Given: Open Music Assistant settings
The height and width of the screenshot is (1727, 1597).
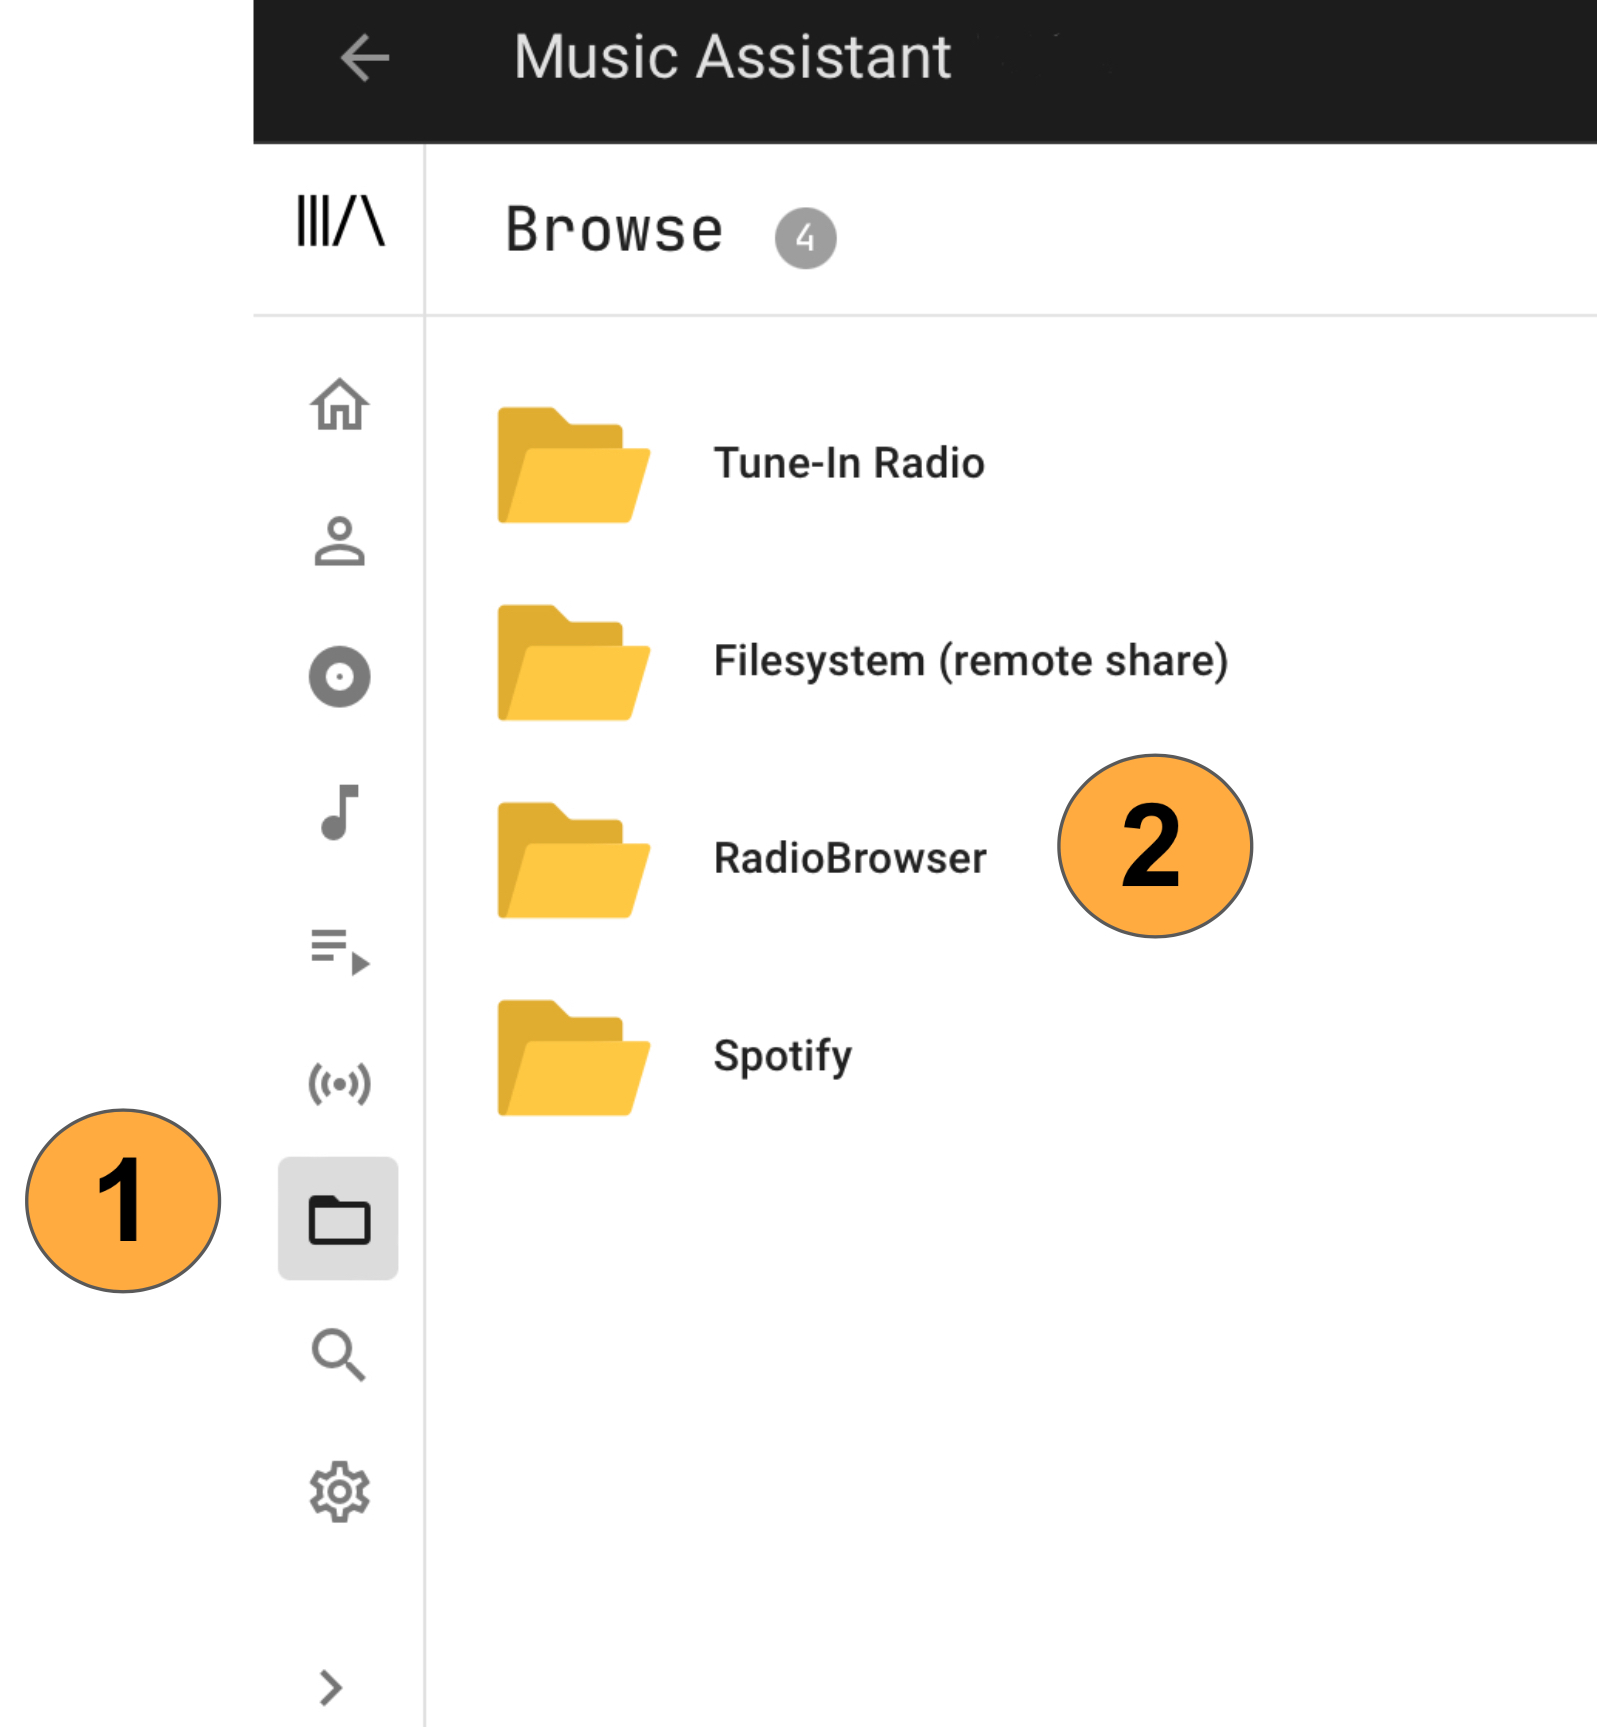Looking at the screenshot, I should pyautogui.click(x=339, y=1490).
